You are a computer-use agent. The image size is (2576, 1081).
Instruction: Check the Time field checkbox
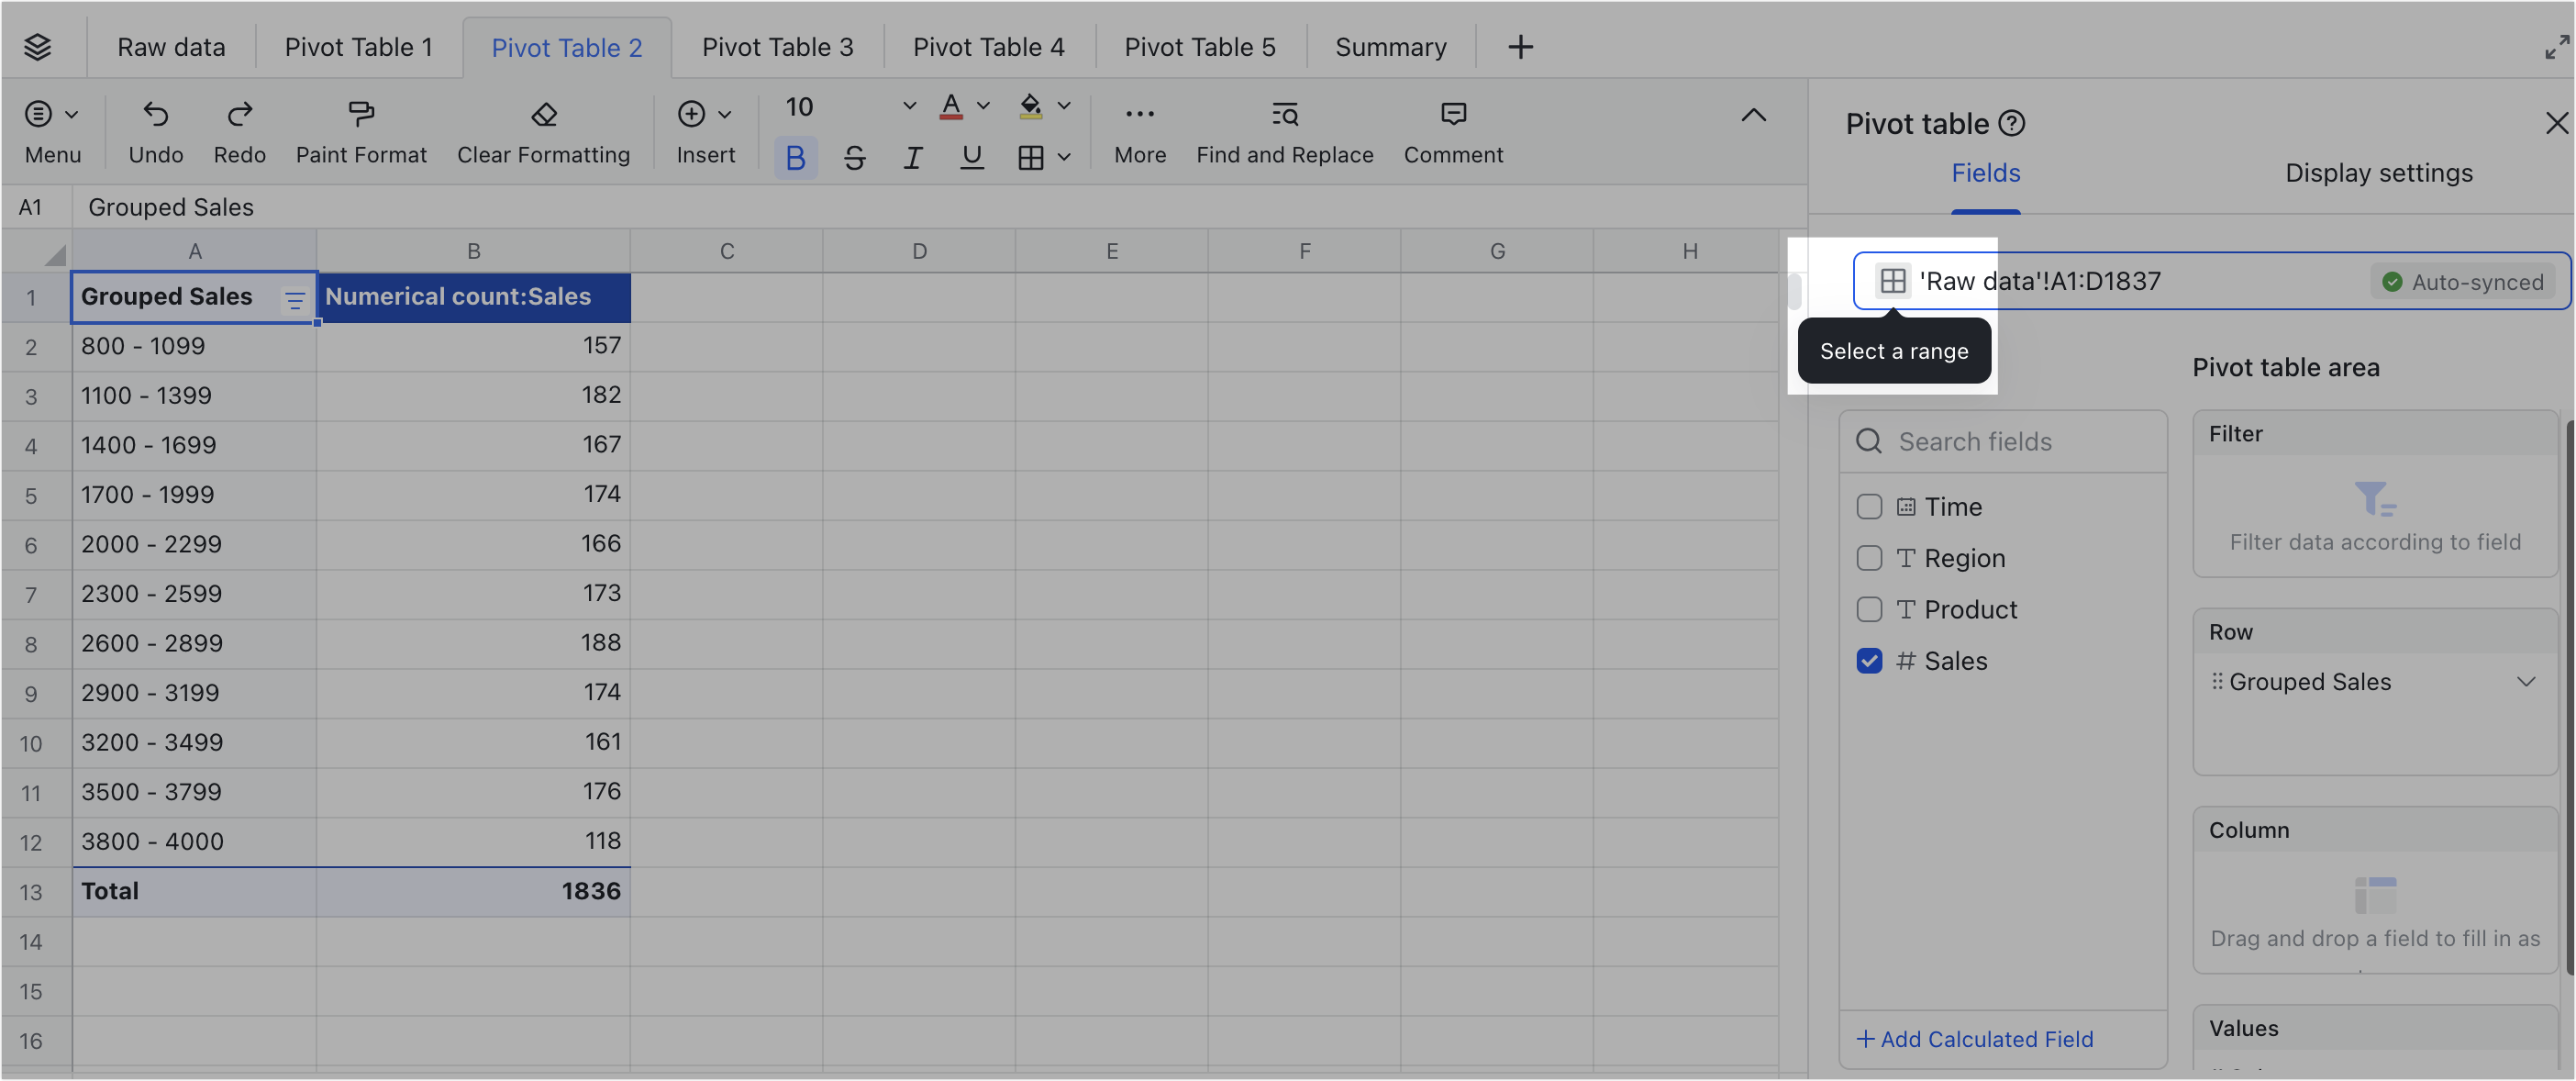(x=1868, y=507)
